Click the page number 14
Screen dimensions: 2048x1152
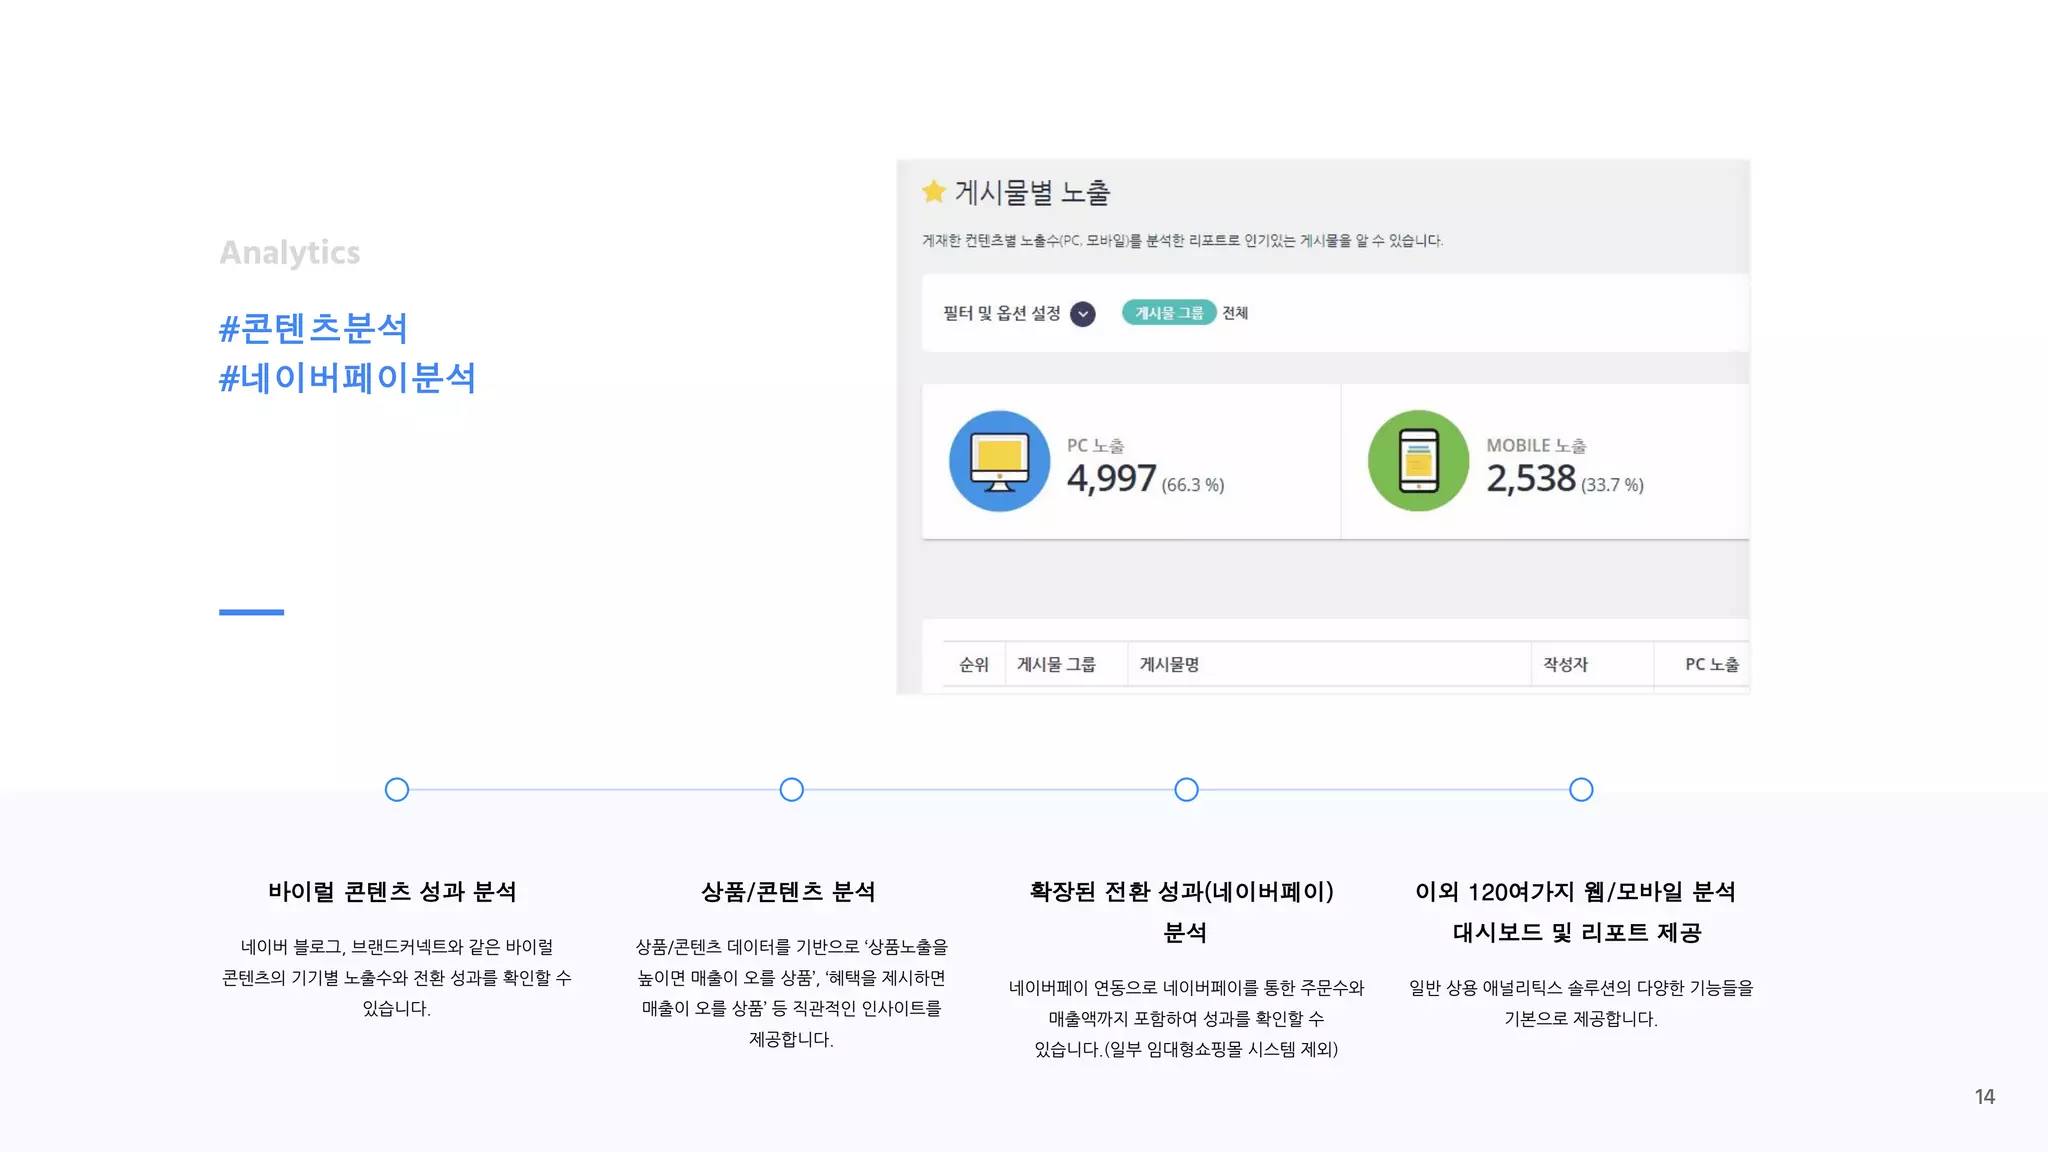tap(1985, 1097)
